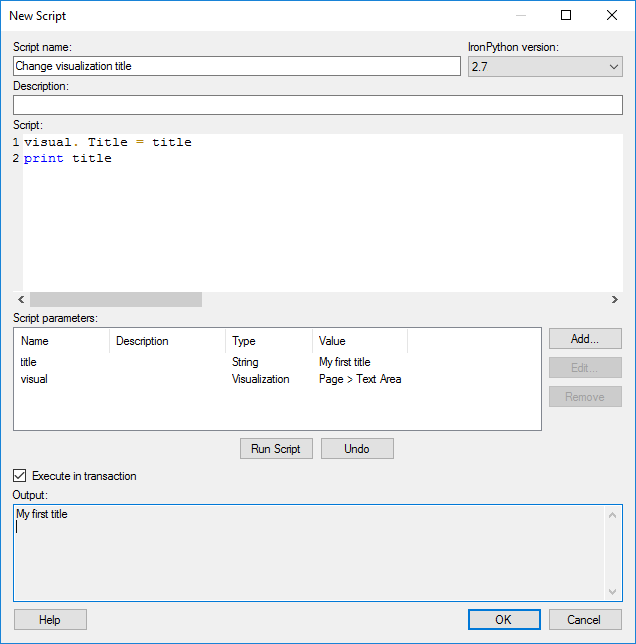Screen dimensions: 636x644
Task: Confirm dialog with OK button
Action: pos(504,620)
